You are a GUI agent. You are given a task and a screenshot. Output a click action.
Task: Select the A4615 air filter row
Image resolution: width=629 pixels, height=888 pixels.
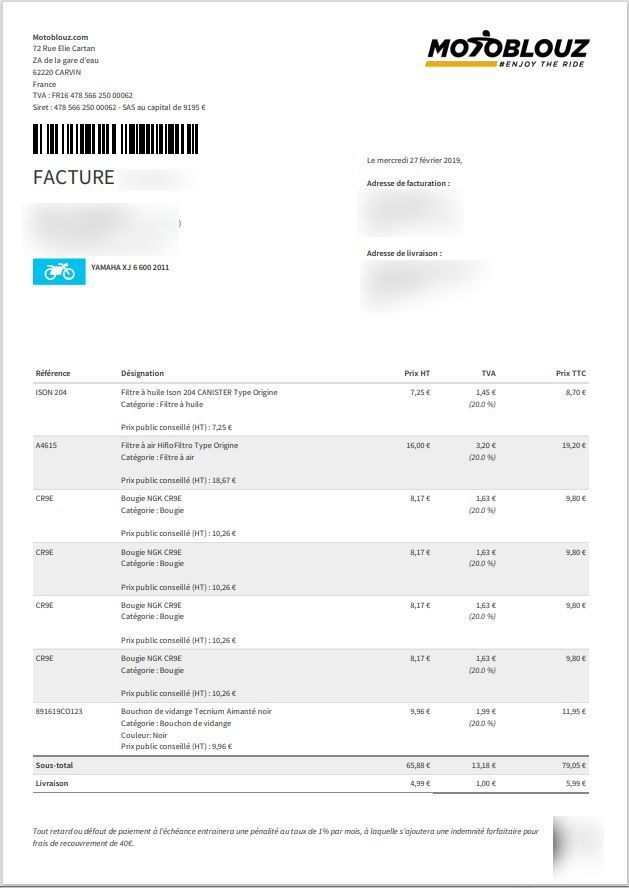coord(311,463)
